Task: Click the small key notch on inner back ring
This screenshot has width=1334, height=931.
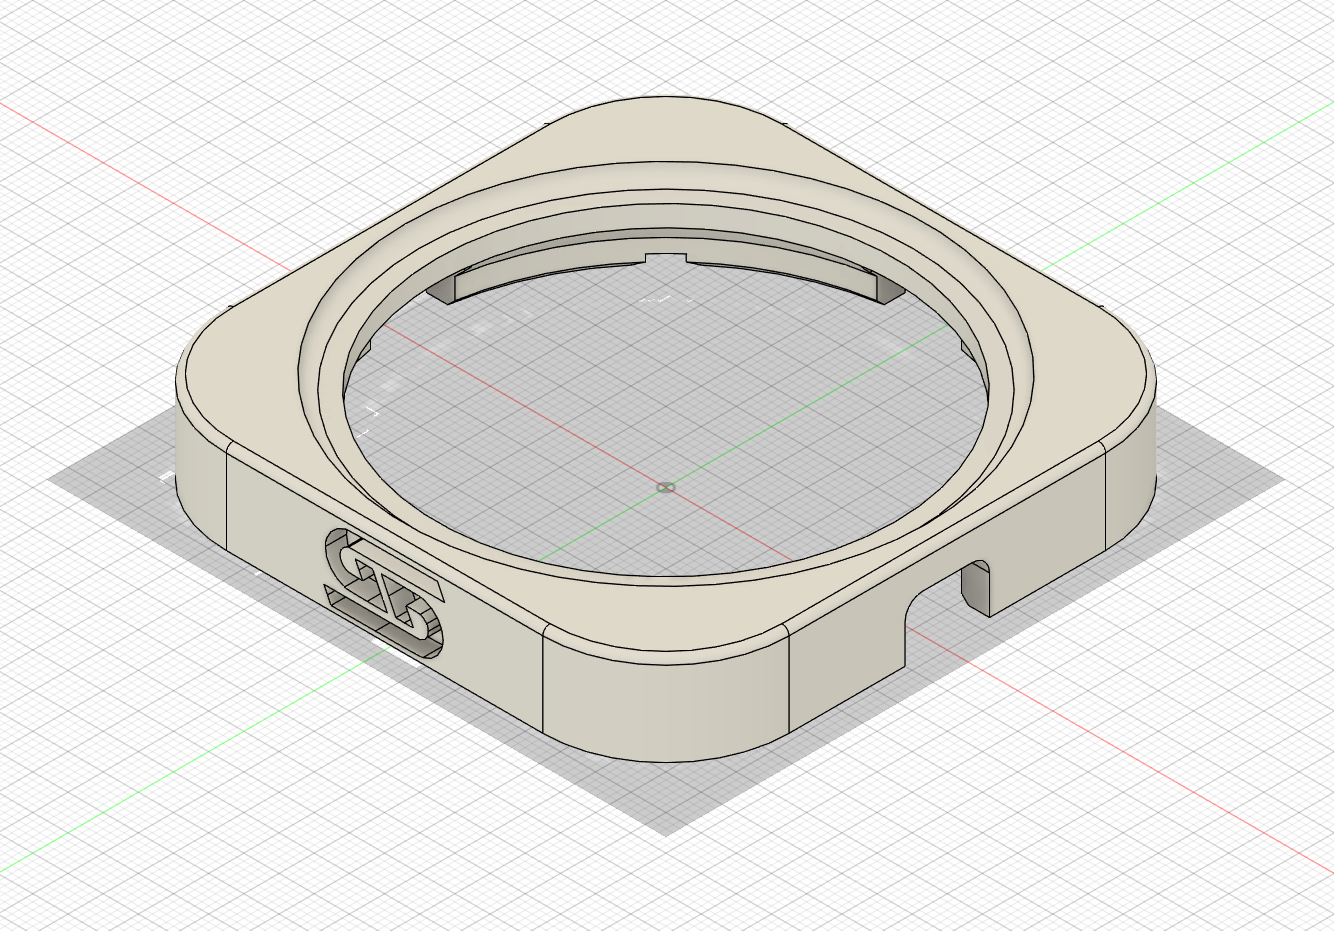Action: click(668, 260)
